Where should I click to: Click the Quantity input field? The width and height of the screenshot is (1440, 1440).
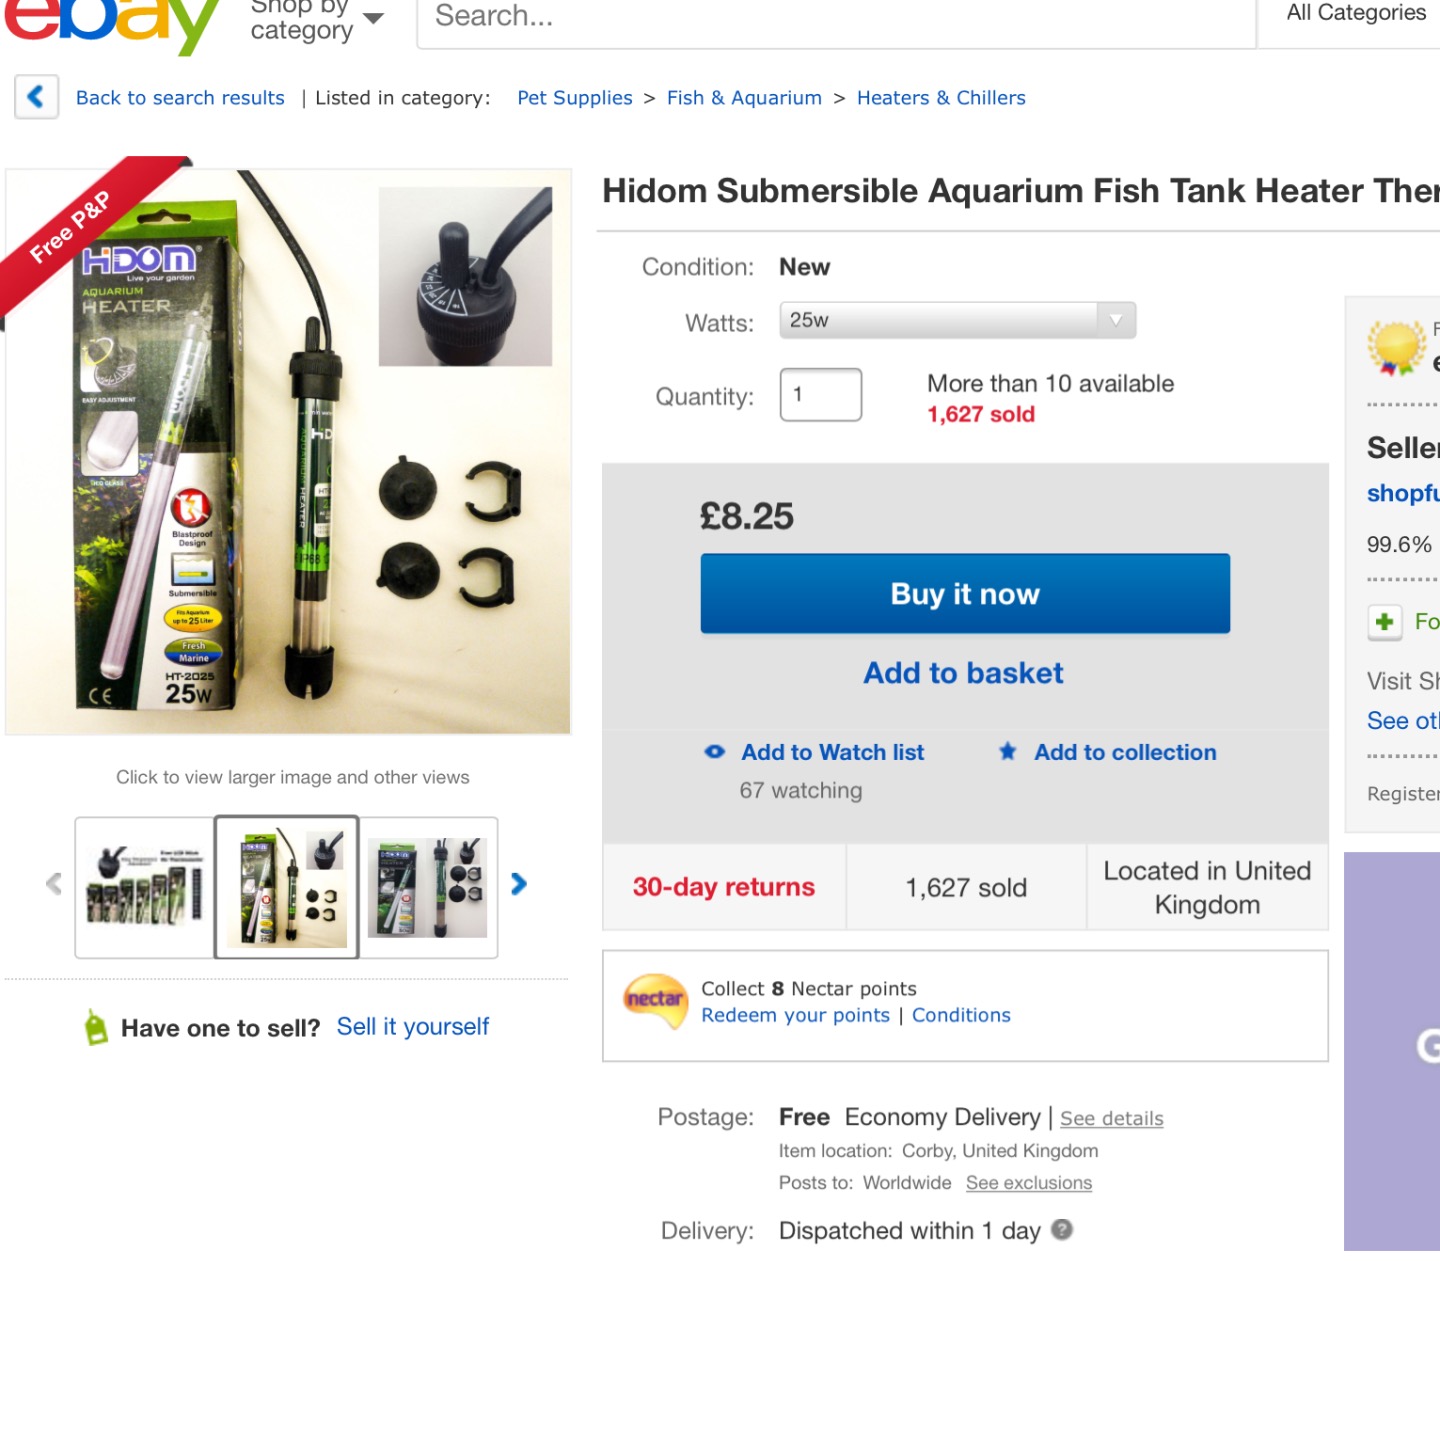pyautogui.click(x=821, y=395)
